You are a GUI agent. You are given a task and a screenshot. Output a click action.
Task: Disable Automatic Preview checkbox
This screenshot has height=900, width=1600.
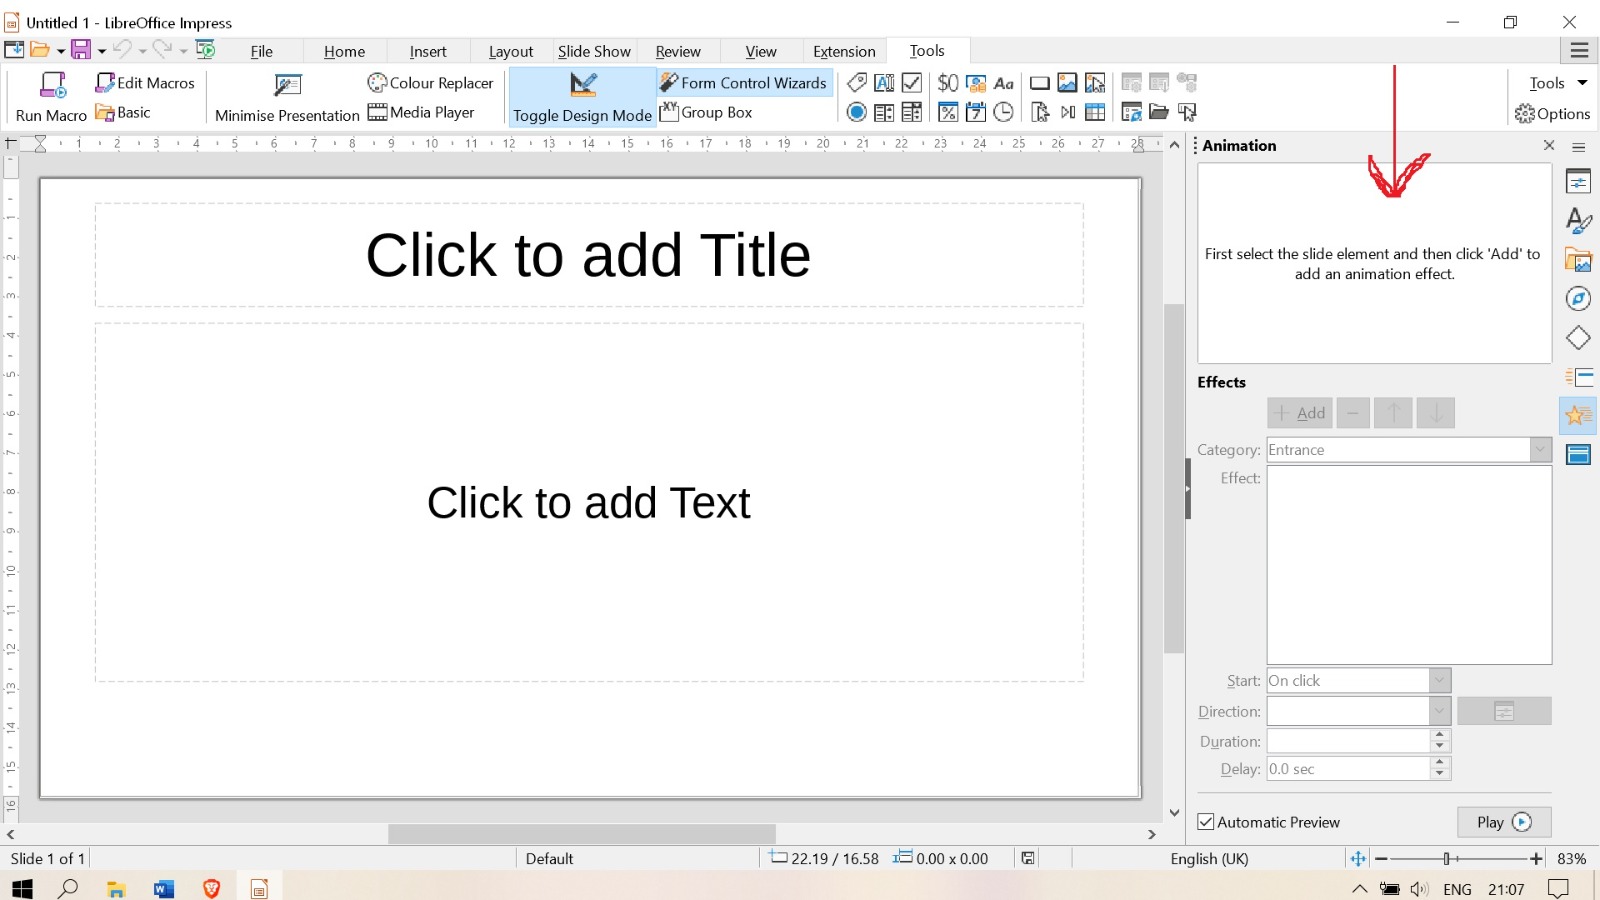pos(1206,821)
